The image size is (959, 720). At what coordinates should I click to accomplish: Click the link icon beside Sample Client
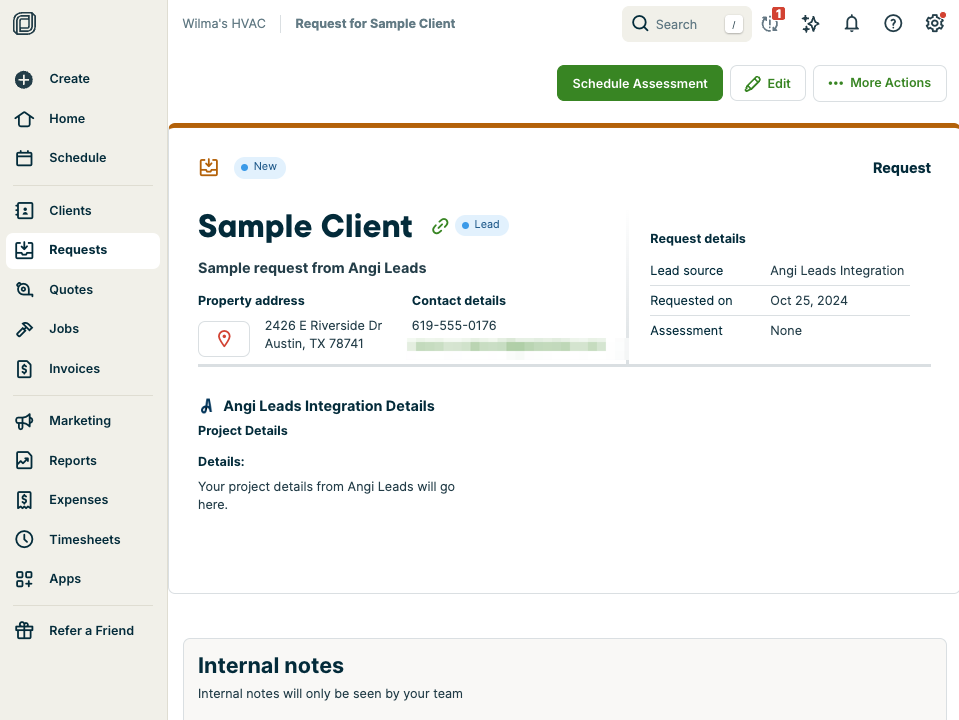click(x=439, y=226)
